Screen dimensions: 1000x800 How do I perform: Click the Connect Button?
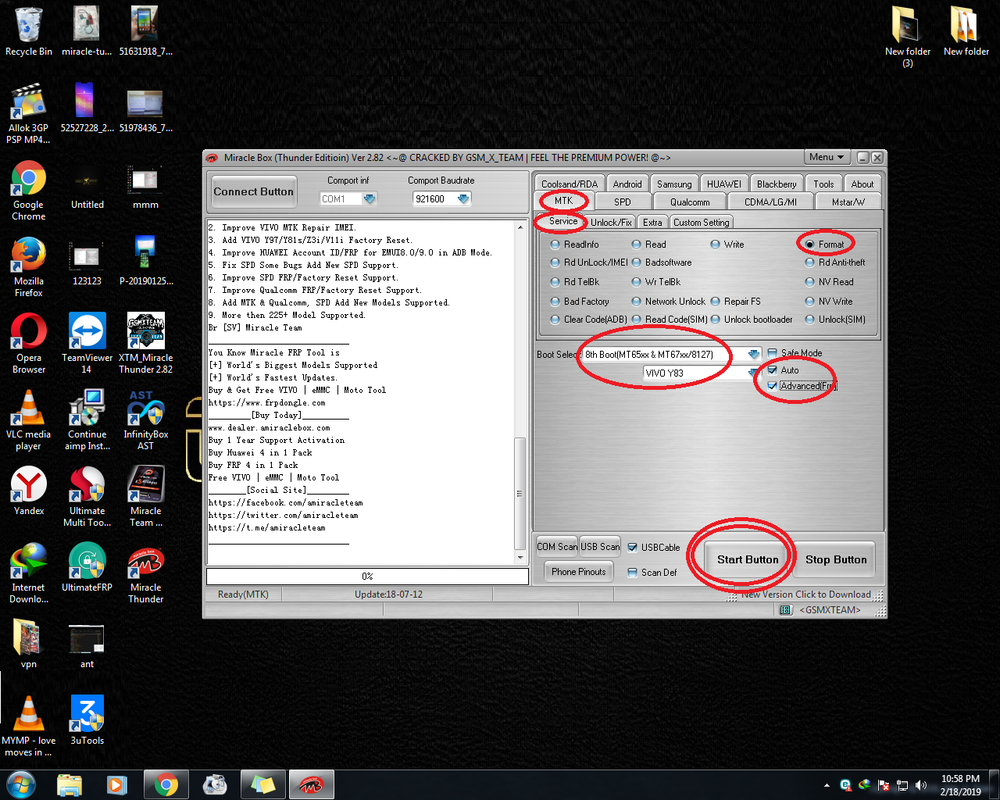[x=253, y=191]
